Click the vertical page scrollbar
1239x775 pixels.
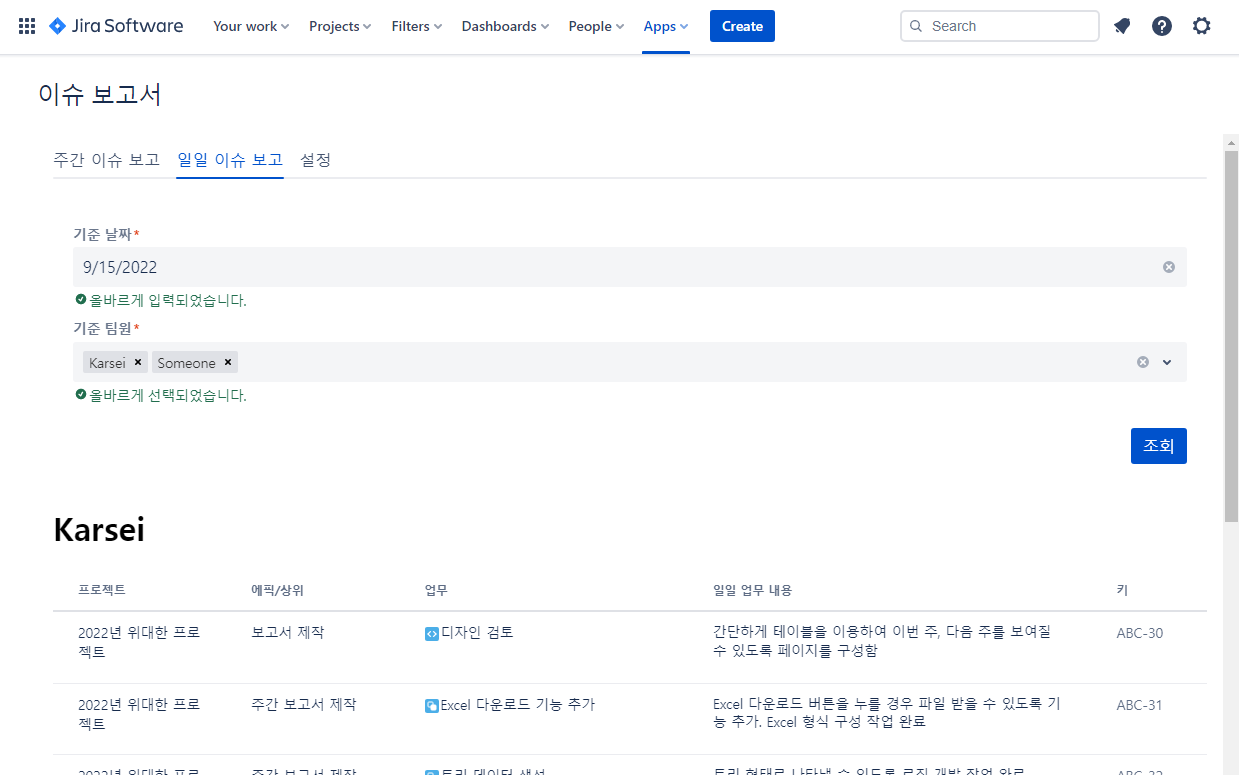pos(1231,335)
